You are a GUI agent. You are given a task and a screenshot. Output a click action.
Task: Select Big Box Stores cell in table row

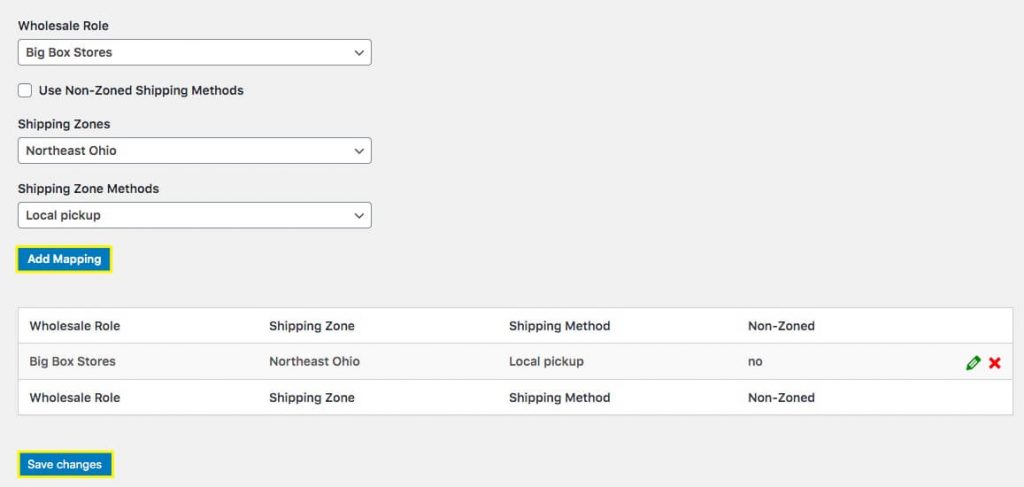tap(72, 361)
